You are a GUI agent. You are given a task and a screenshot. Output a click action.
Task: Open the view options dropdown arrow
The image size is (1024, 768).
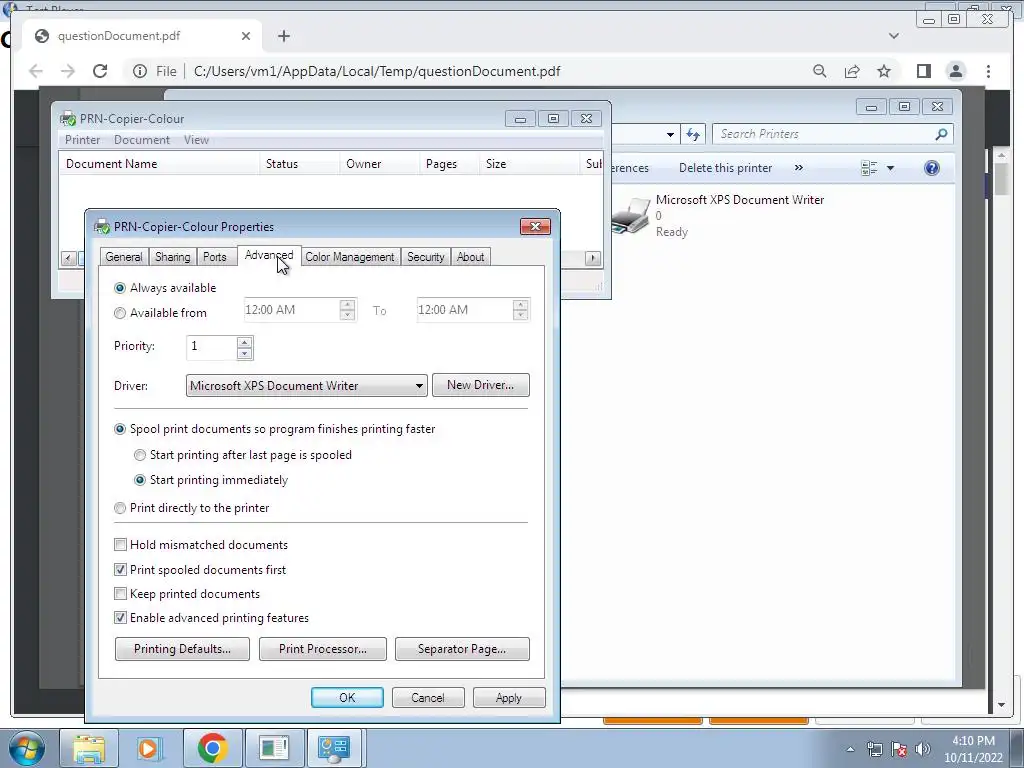point(890,168)
